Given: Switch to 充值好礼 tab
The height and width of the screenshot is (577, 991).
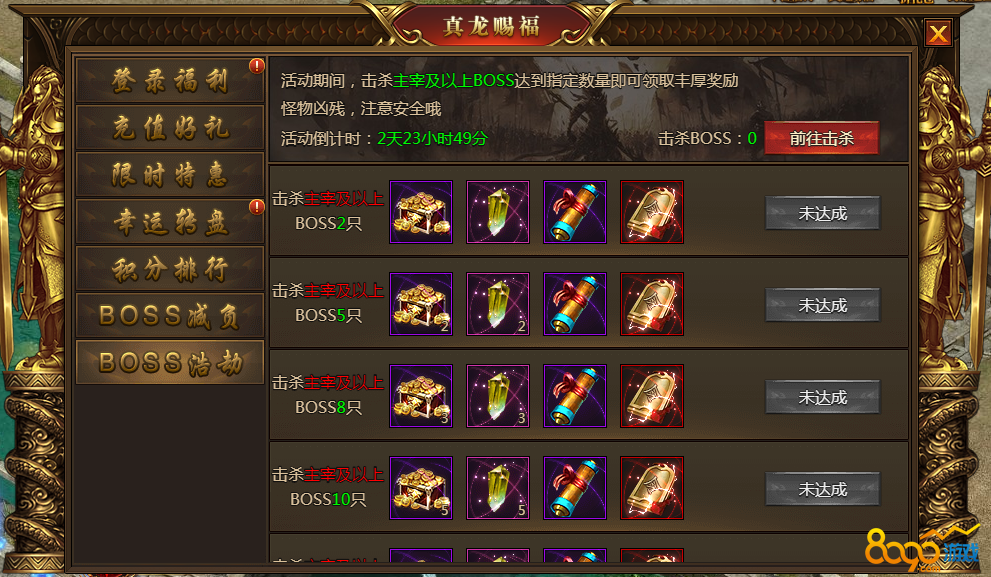Looking at the screenshot, I should point(170,128).
